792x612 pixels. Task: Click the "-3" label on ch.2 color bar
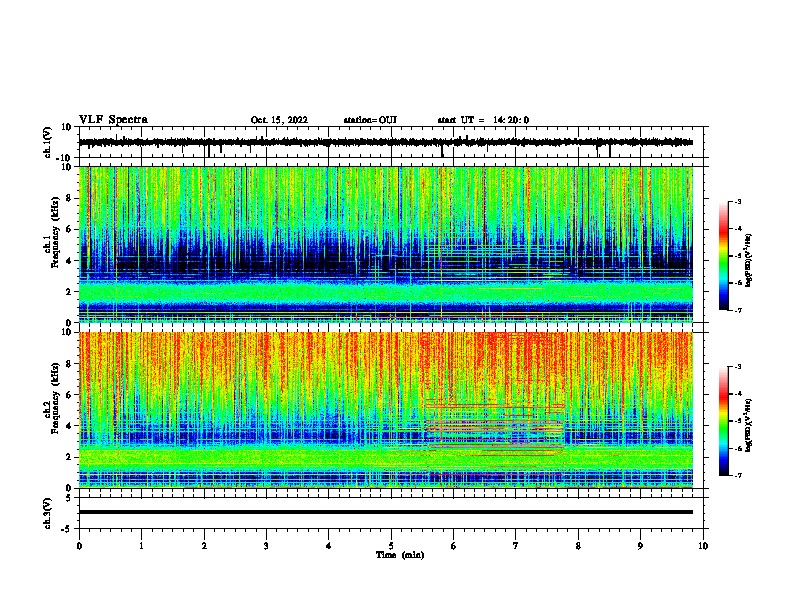pos(737,367)
